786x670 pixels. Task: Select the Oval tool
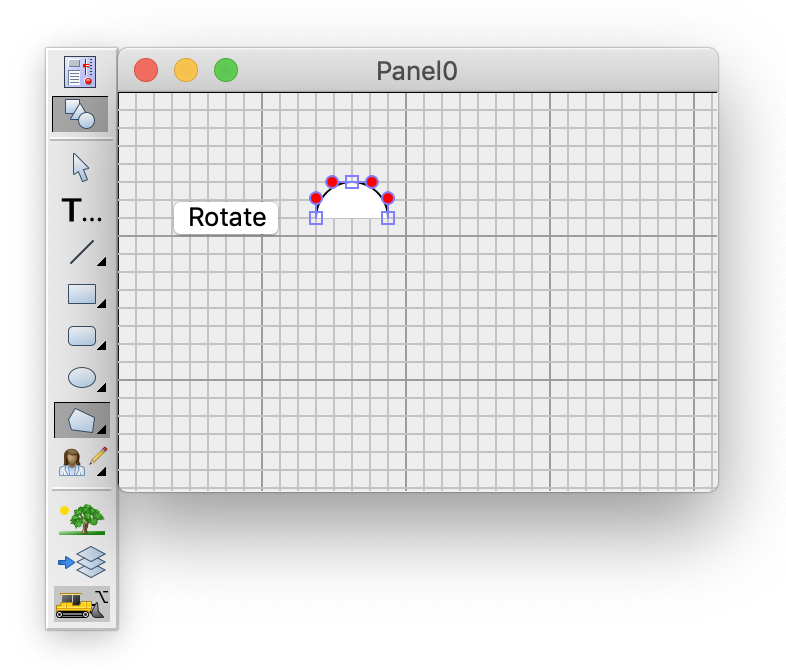81,378
